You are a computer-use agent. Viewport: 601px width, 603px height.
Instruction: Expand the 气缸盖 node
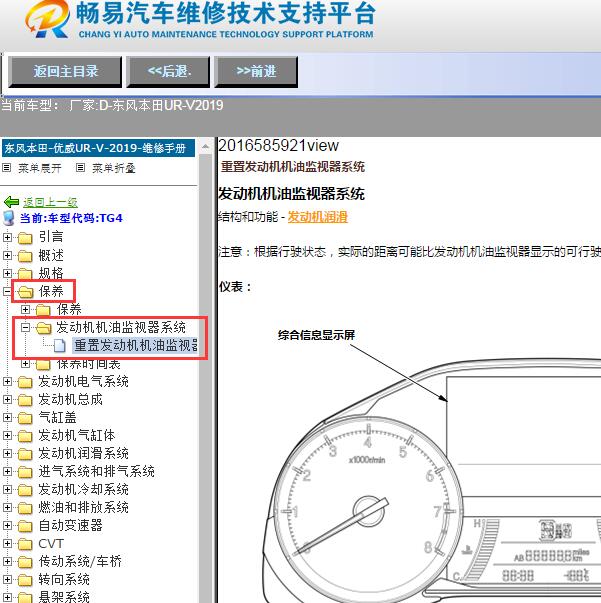(x=7, y=418)
